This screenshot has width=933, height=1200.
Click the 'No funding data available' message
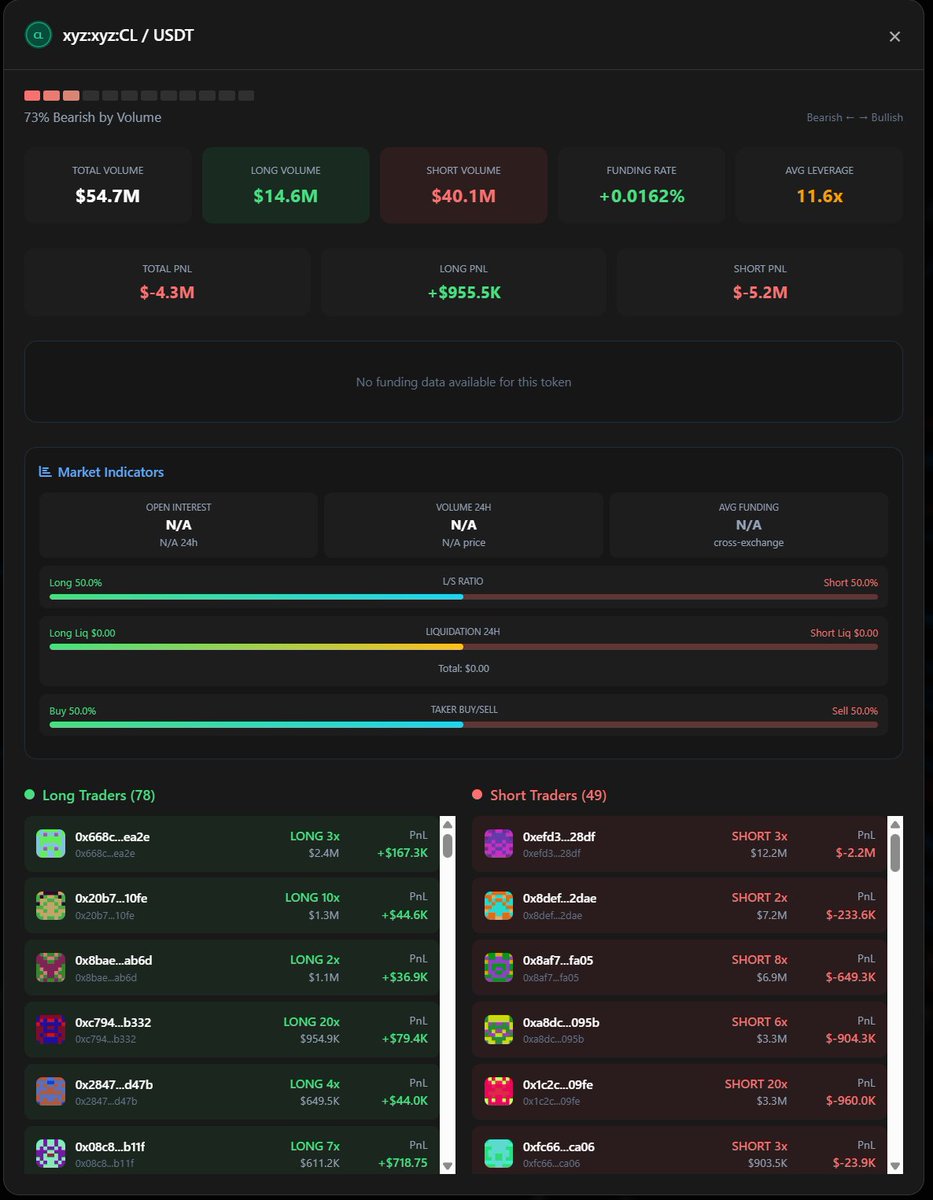coord(464,382)
